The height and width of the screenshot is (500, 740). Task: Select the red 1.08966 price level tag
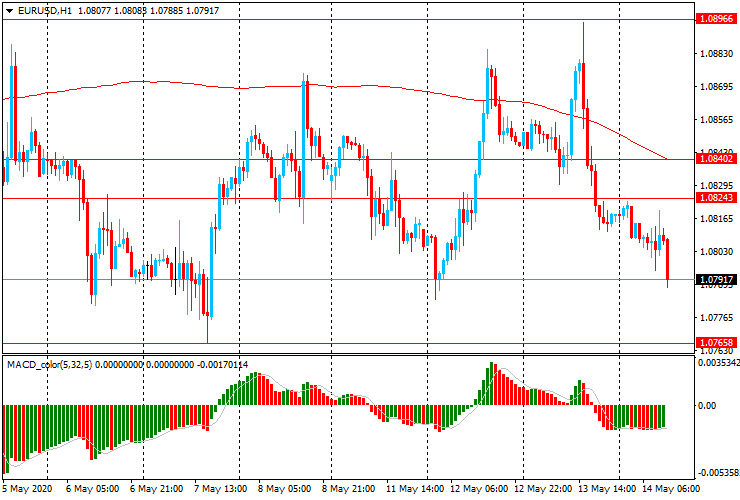[x=718, y=18]
